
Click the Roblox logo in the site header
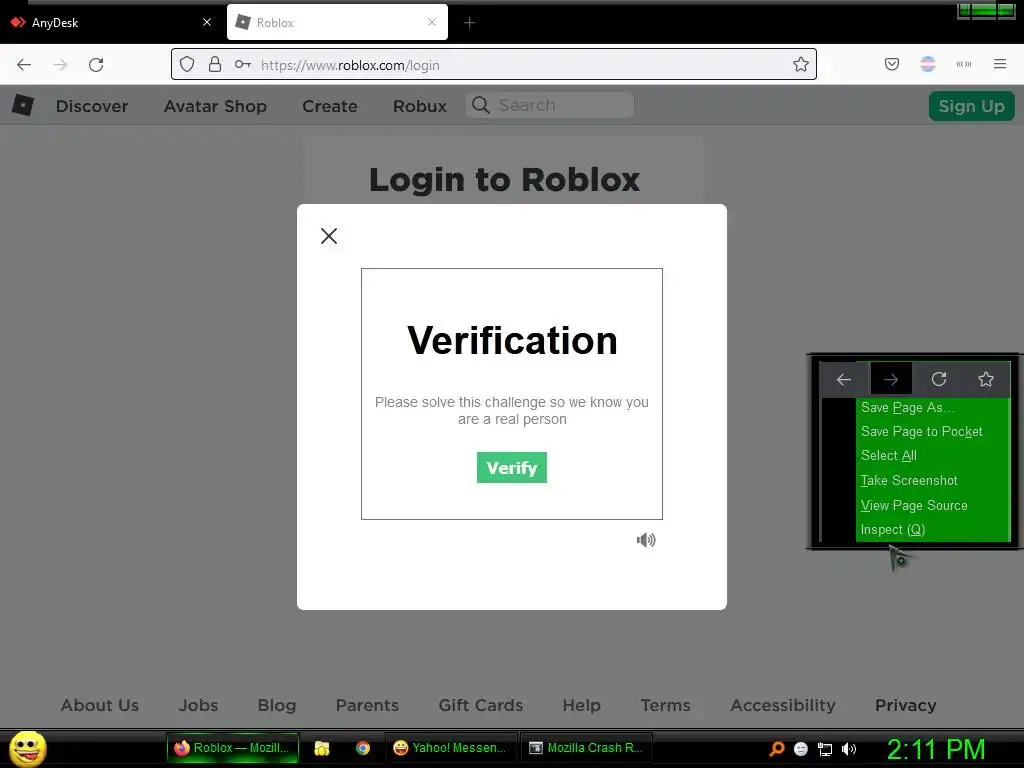[23, 104]
